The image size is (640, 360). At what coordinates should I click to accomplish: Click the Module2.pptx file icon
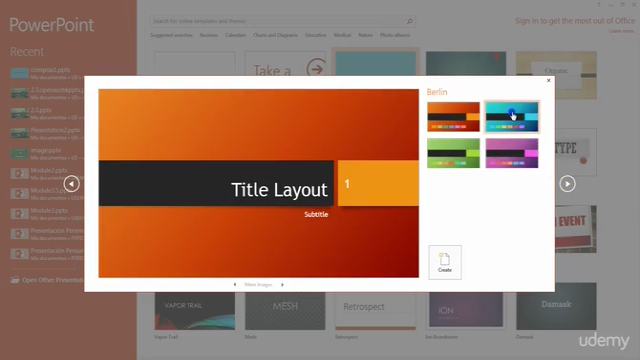(20, 173)
